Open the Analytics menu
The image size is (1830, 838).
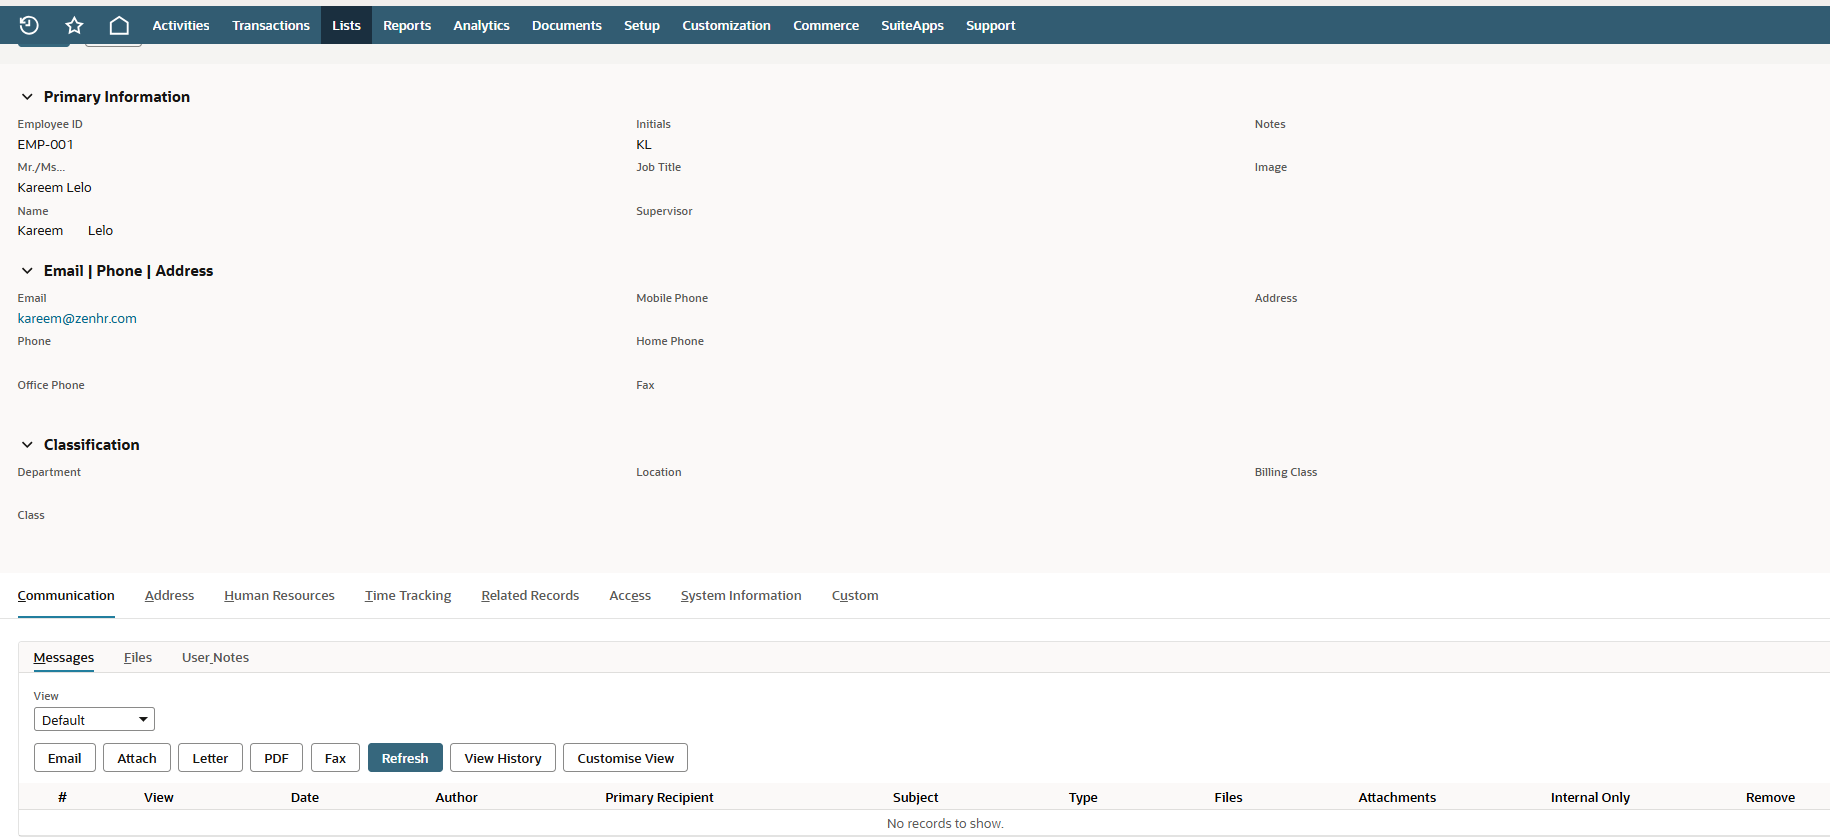click(x=481, y=25)
